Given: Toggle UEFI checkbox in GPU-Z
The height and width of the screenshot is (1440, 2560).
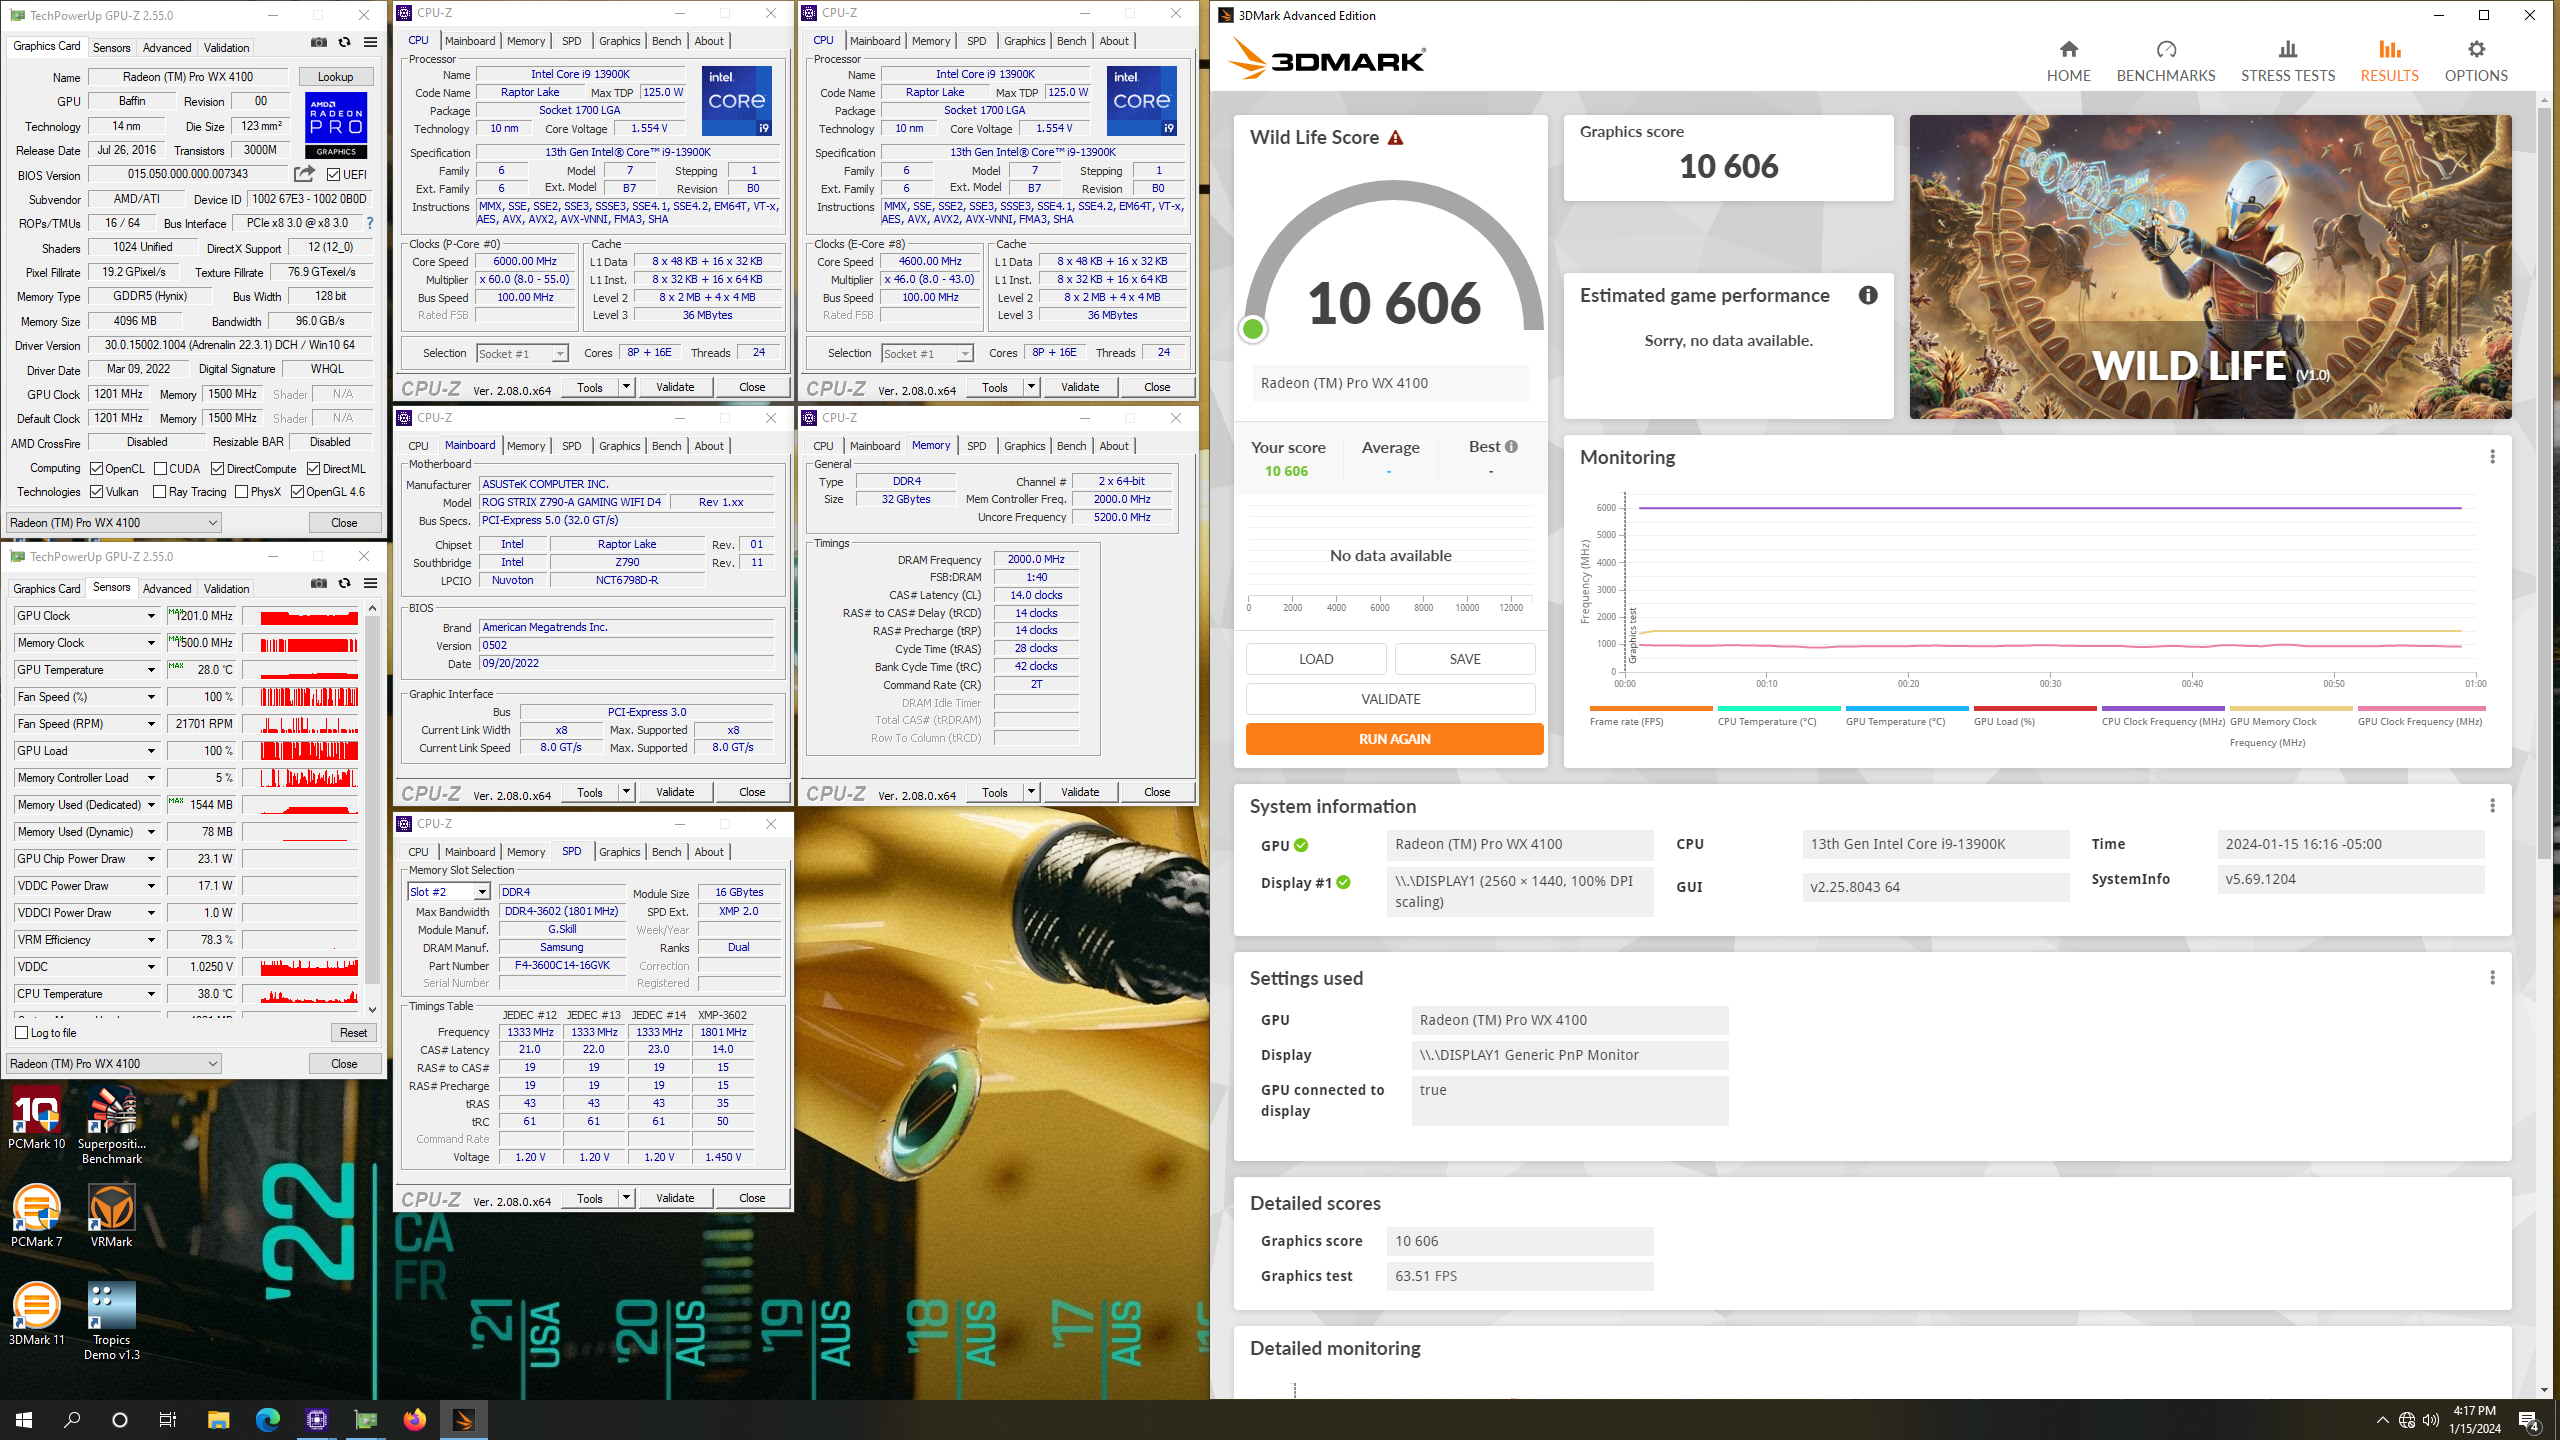Looking at the screenshot, I should tap(334, 175).
